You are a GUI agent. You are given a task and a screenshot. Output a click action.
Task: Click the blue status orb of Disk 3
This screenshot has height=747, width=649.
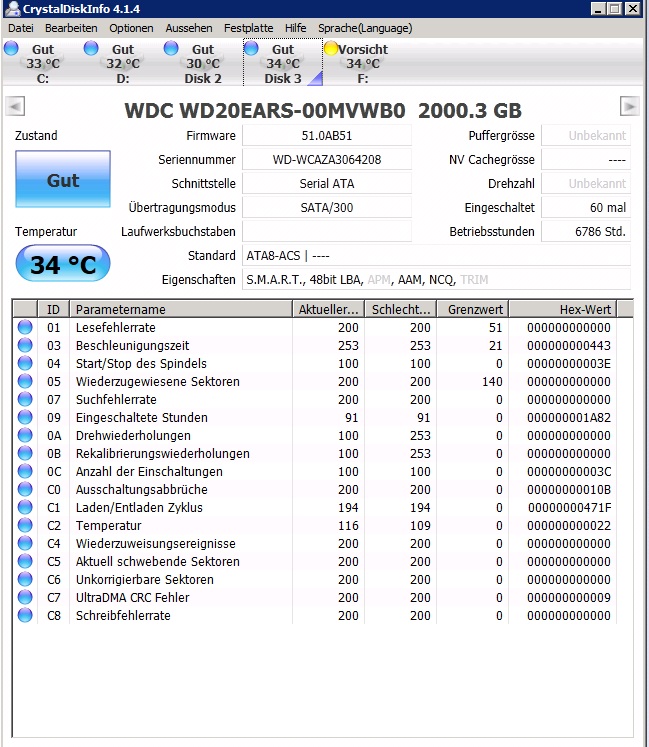251,48
